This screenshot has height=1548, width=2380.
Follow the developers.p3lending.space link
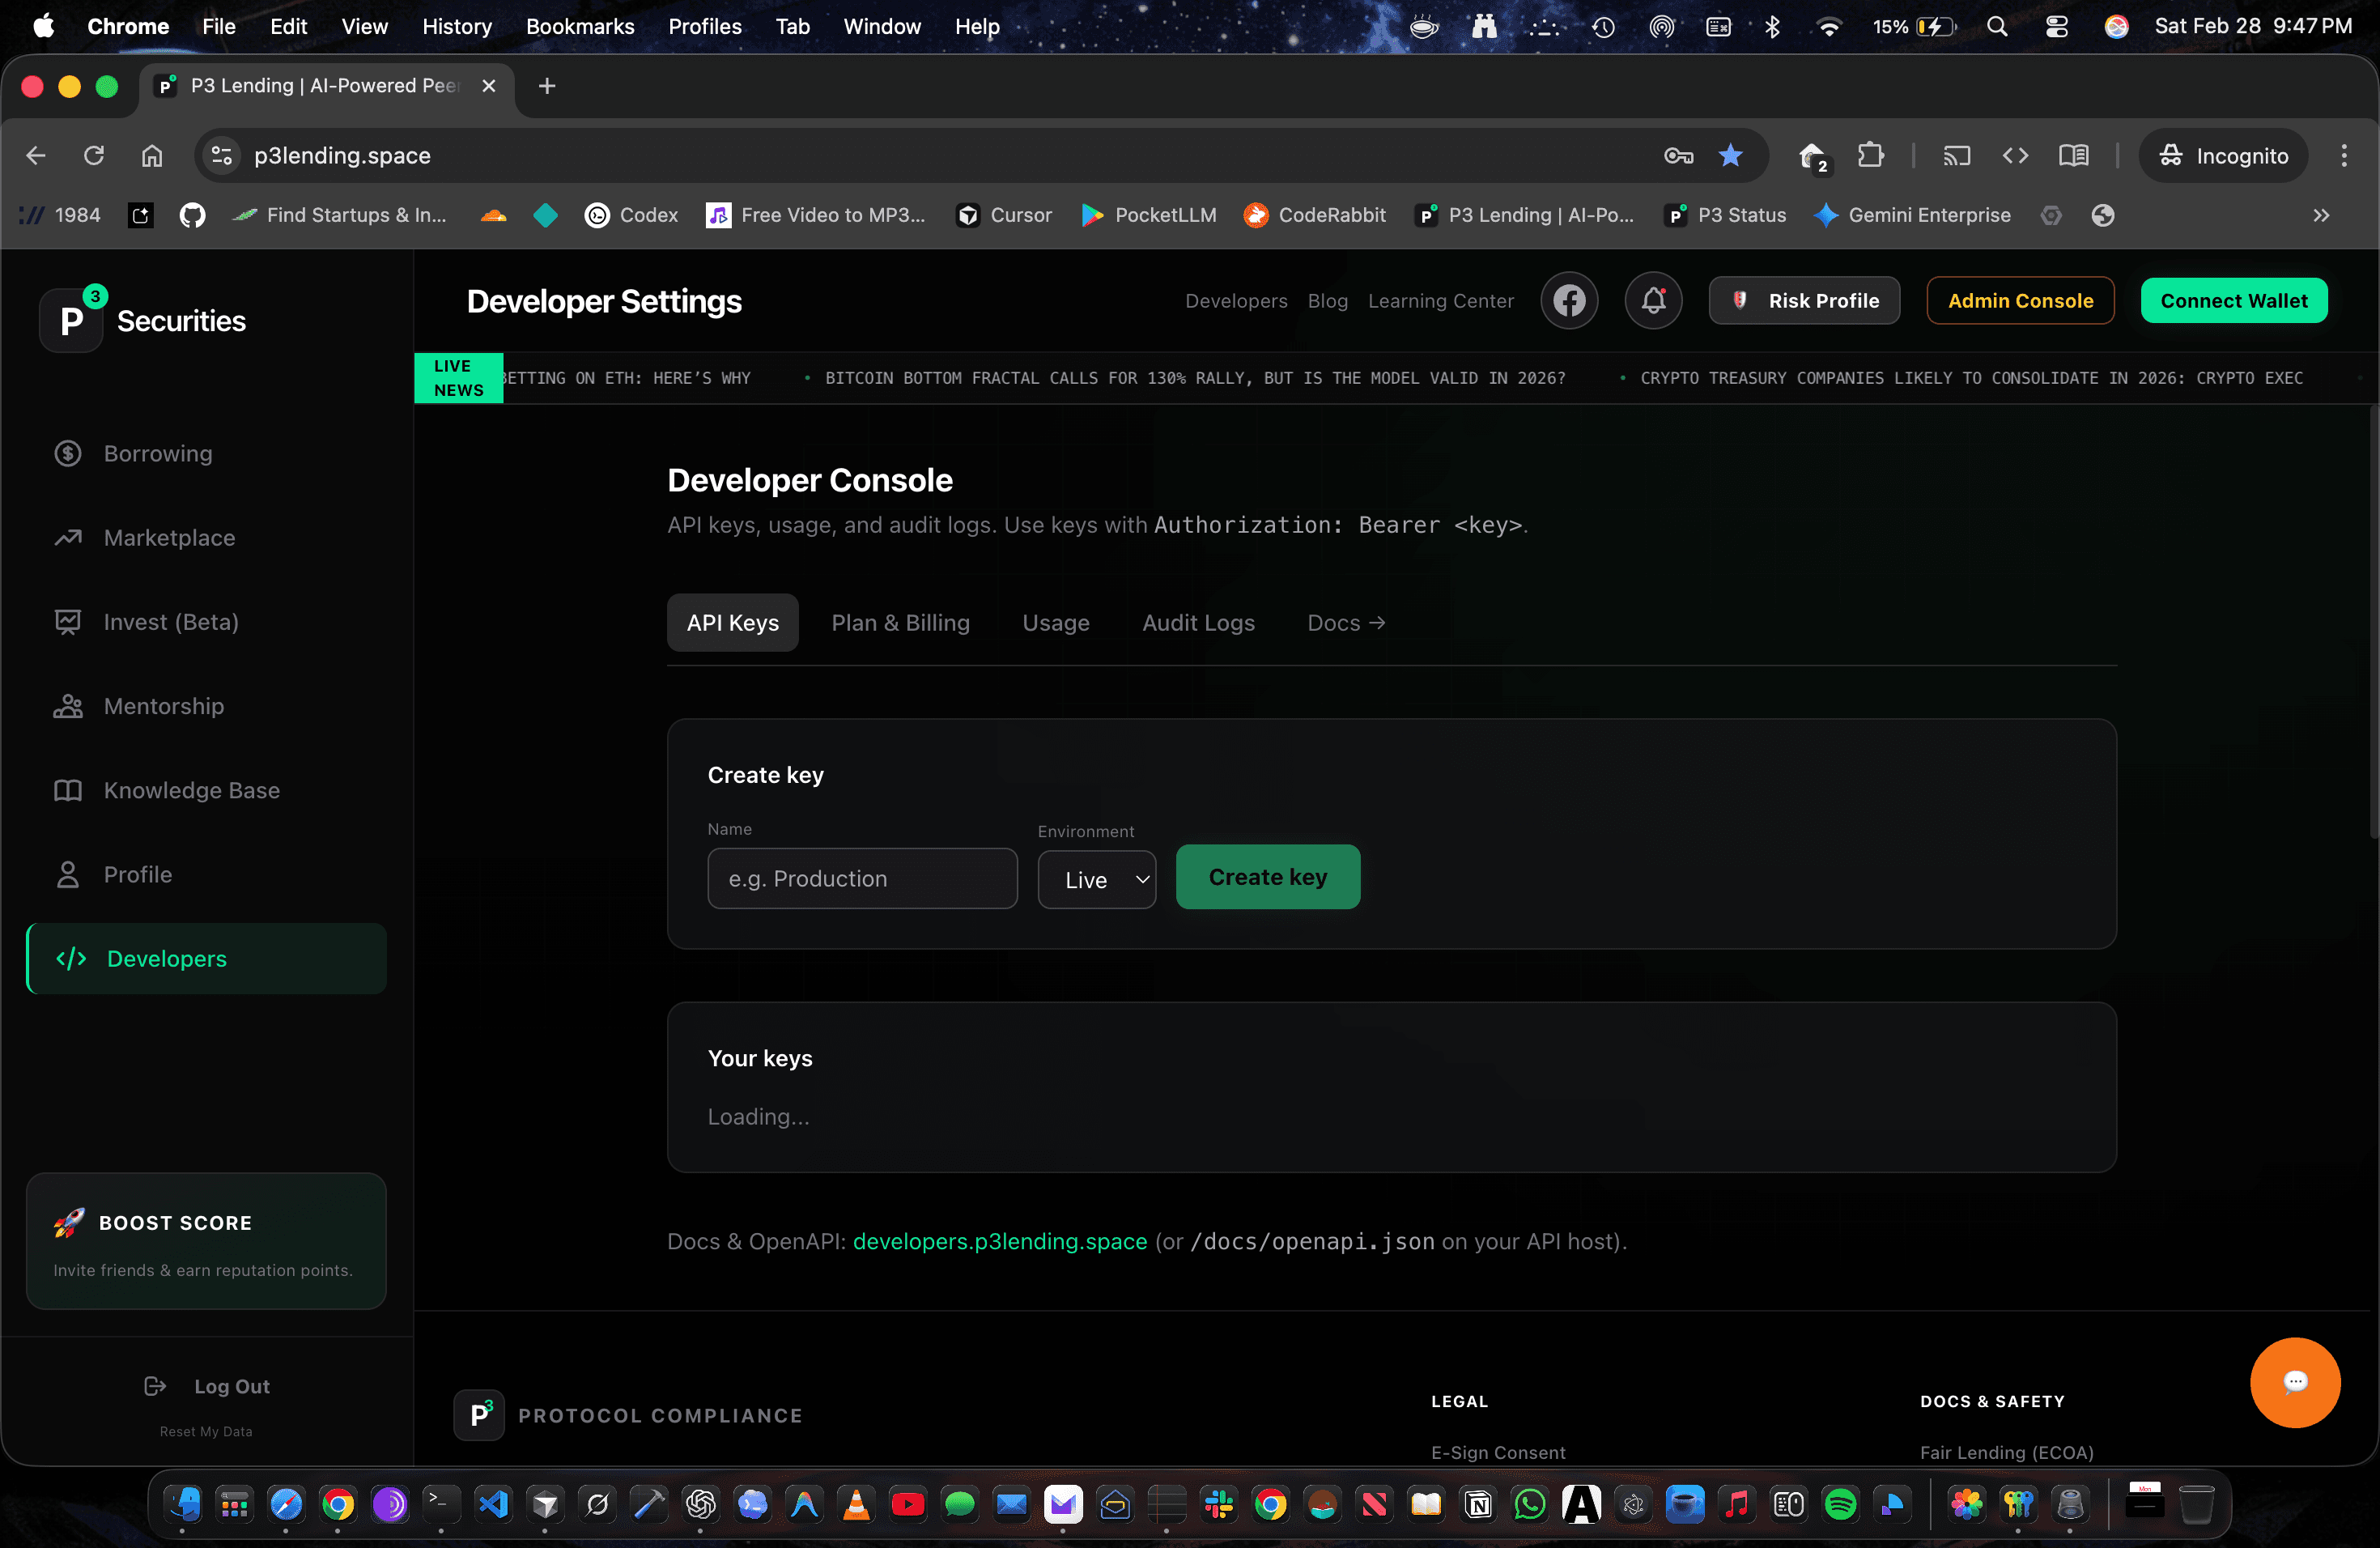(999, 1242)
